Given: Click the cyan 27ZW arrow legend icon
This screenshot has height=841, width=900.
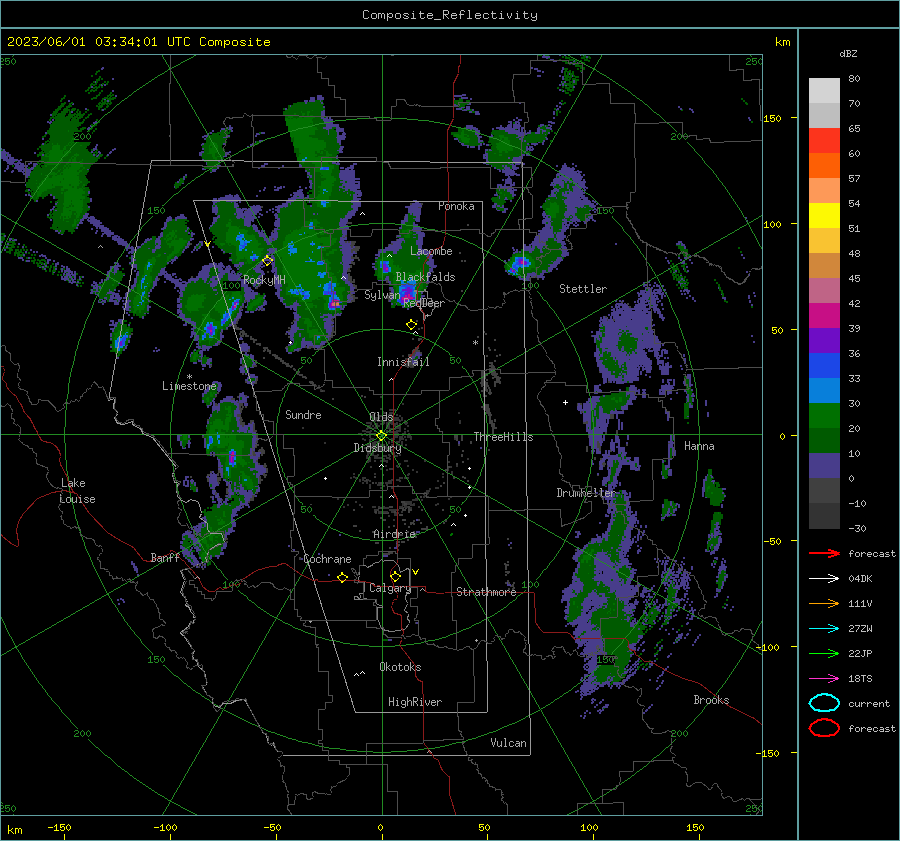Looking at the screenshot, I should tap(824, 629).
